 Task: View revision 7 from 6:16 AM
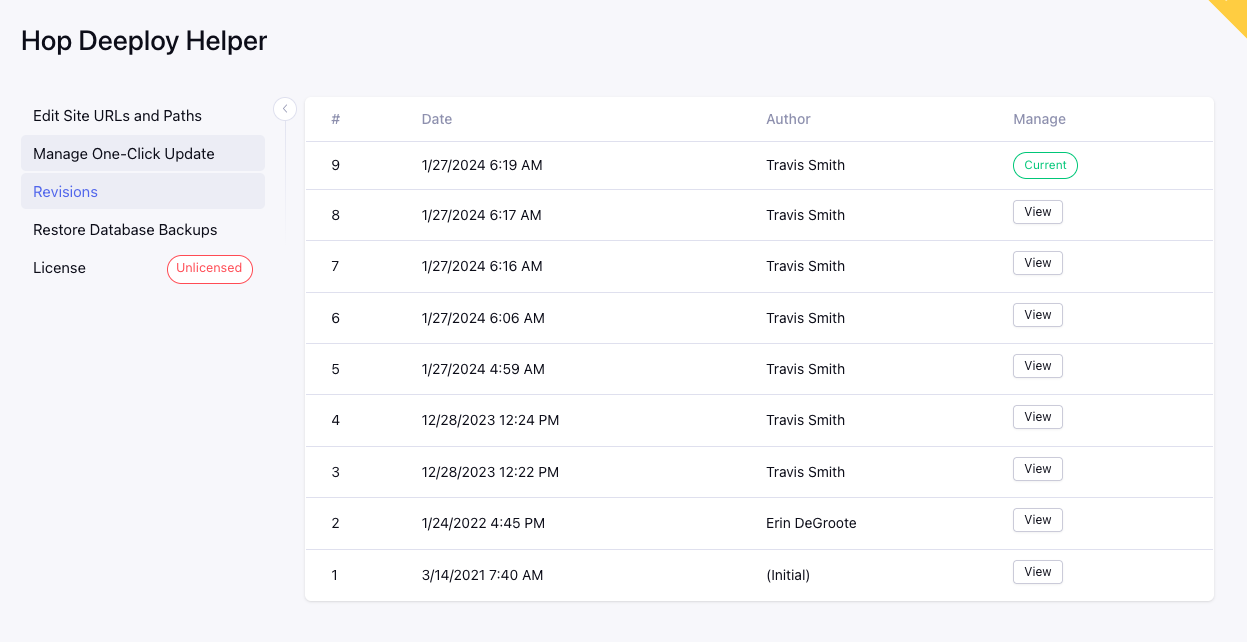coord(1037,263)
